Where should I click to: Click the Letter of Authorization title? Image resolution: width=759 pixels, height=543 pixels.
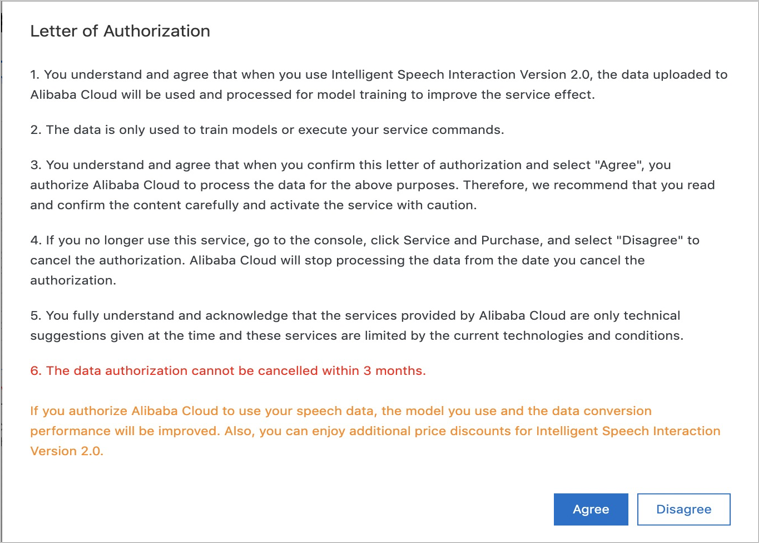(120, 31)
